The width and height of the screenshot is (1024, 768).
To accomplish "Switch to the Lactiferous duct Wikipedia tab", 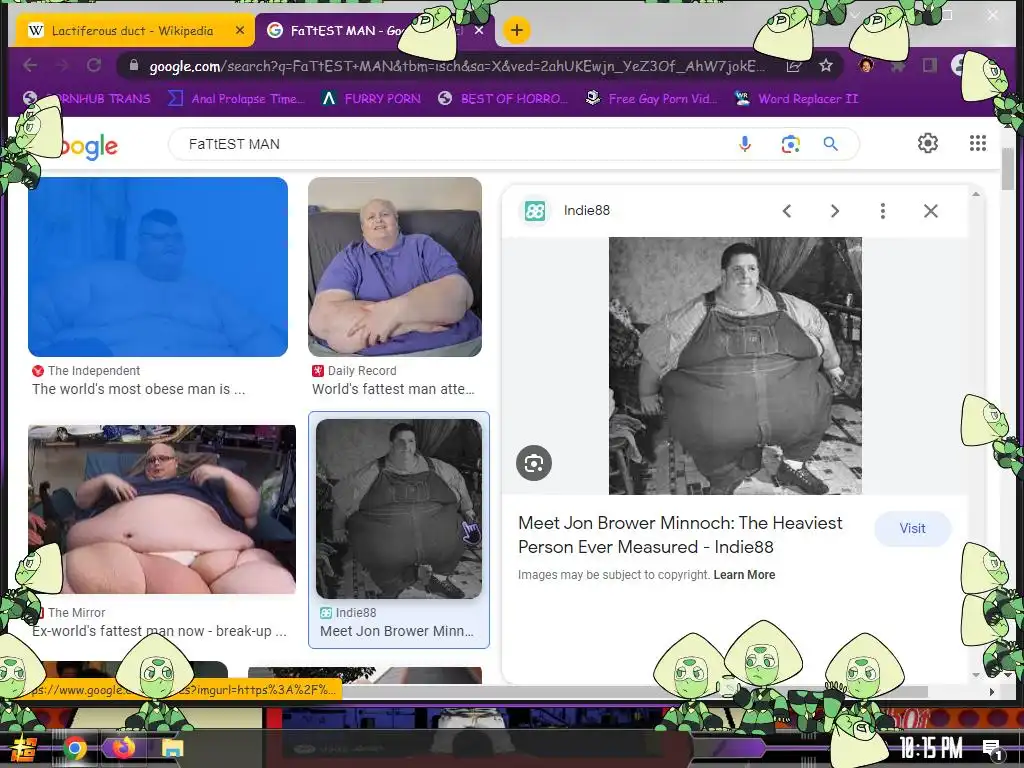I will (131, 31).
